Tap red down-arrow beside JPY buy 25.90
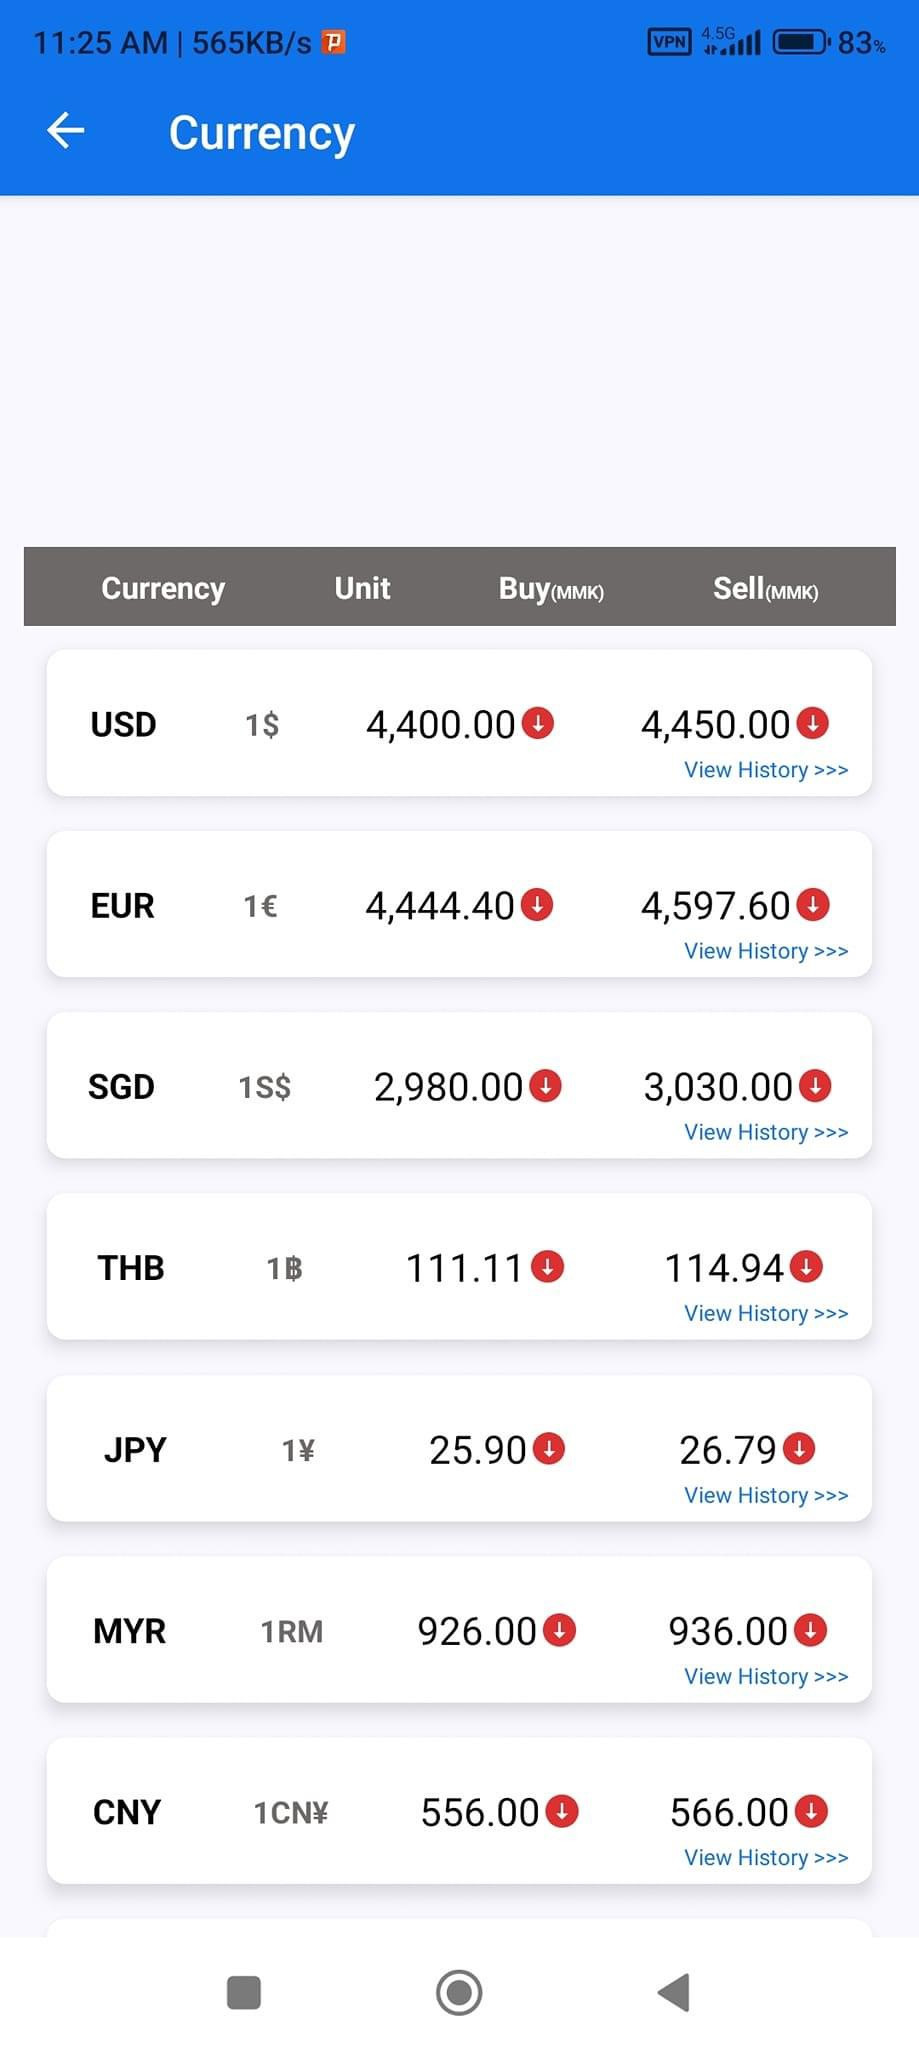 click(549, 1448)
